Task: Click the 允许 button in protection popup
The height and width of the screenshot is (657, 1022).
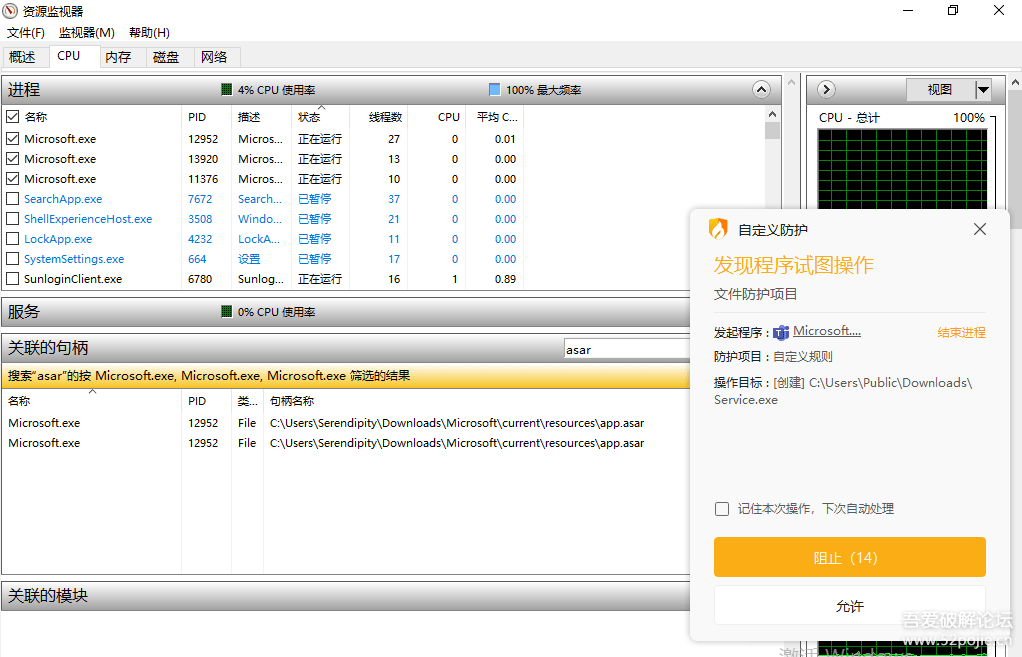Action: [849, 606]
